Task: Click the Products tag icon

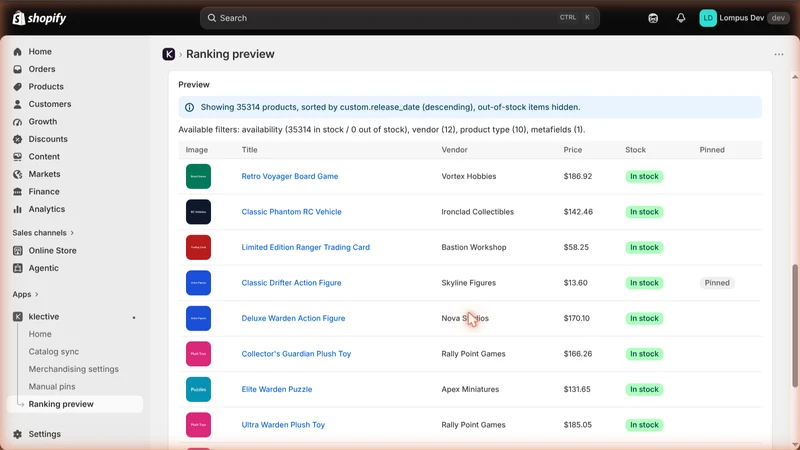Action: pyautogui.click(x=17, y=87)
